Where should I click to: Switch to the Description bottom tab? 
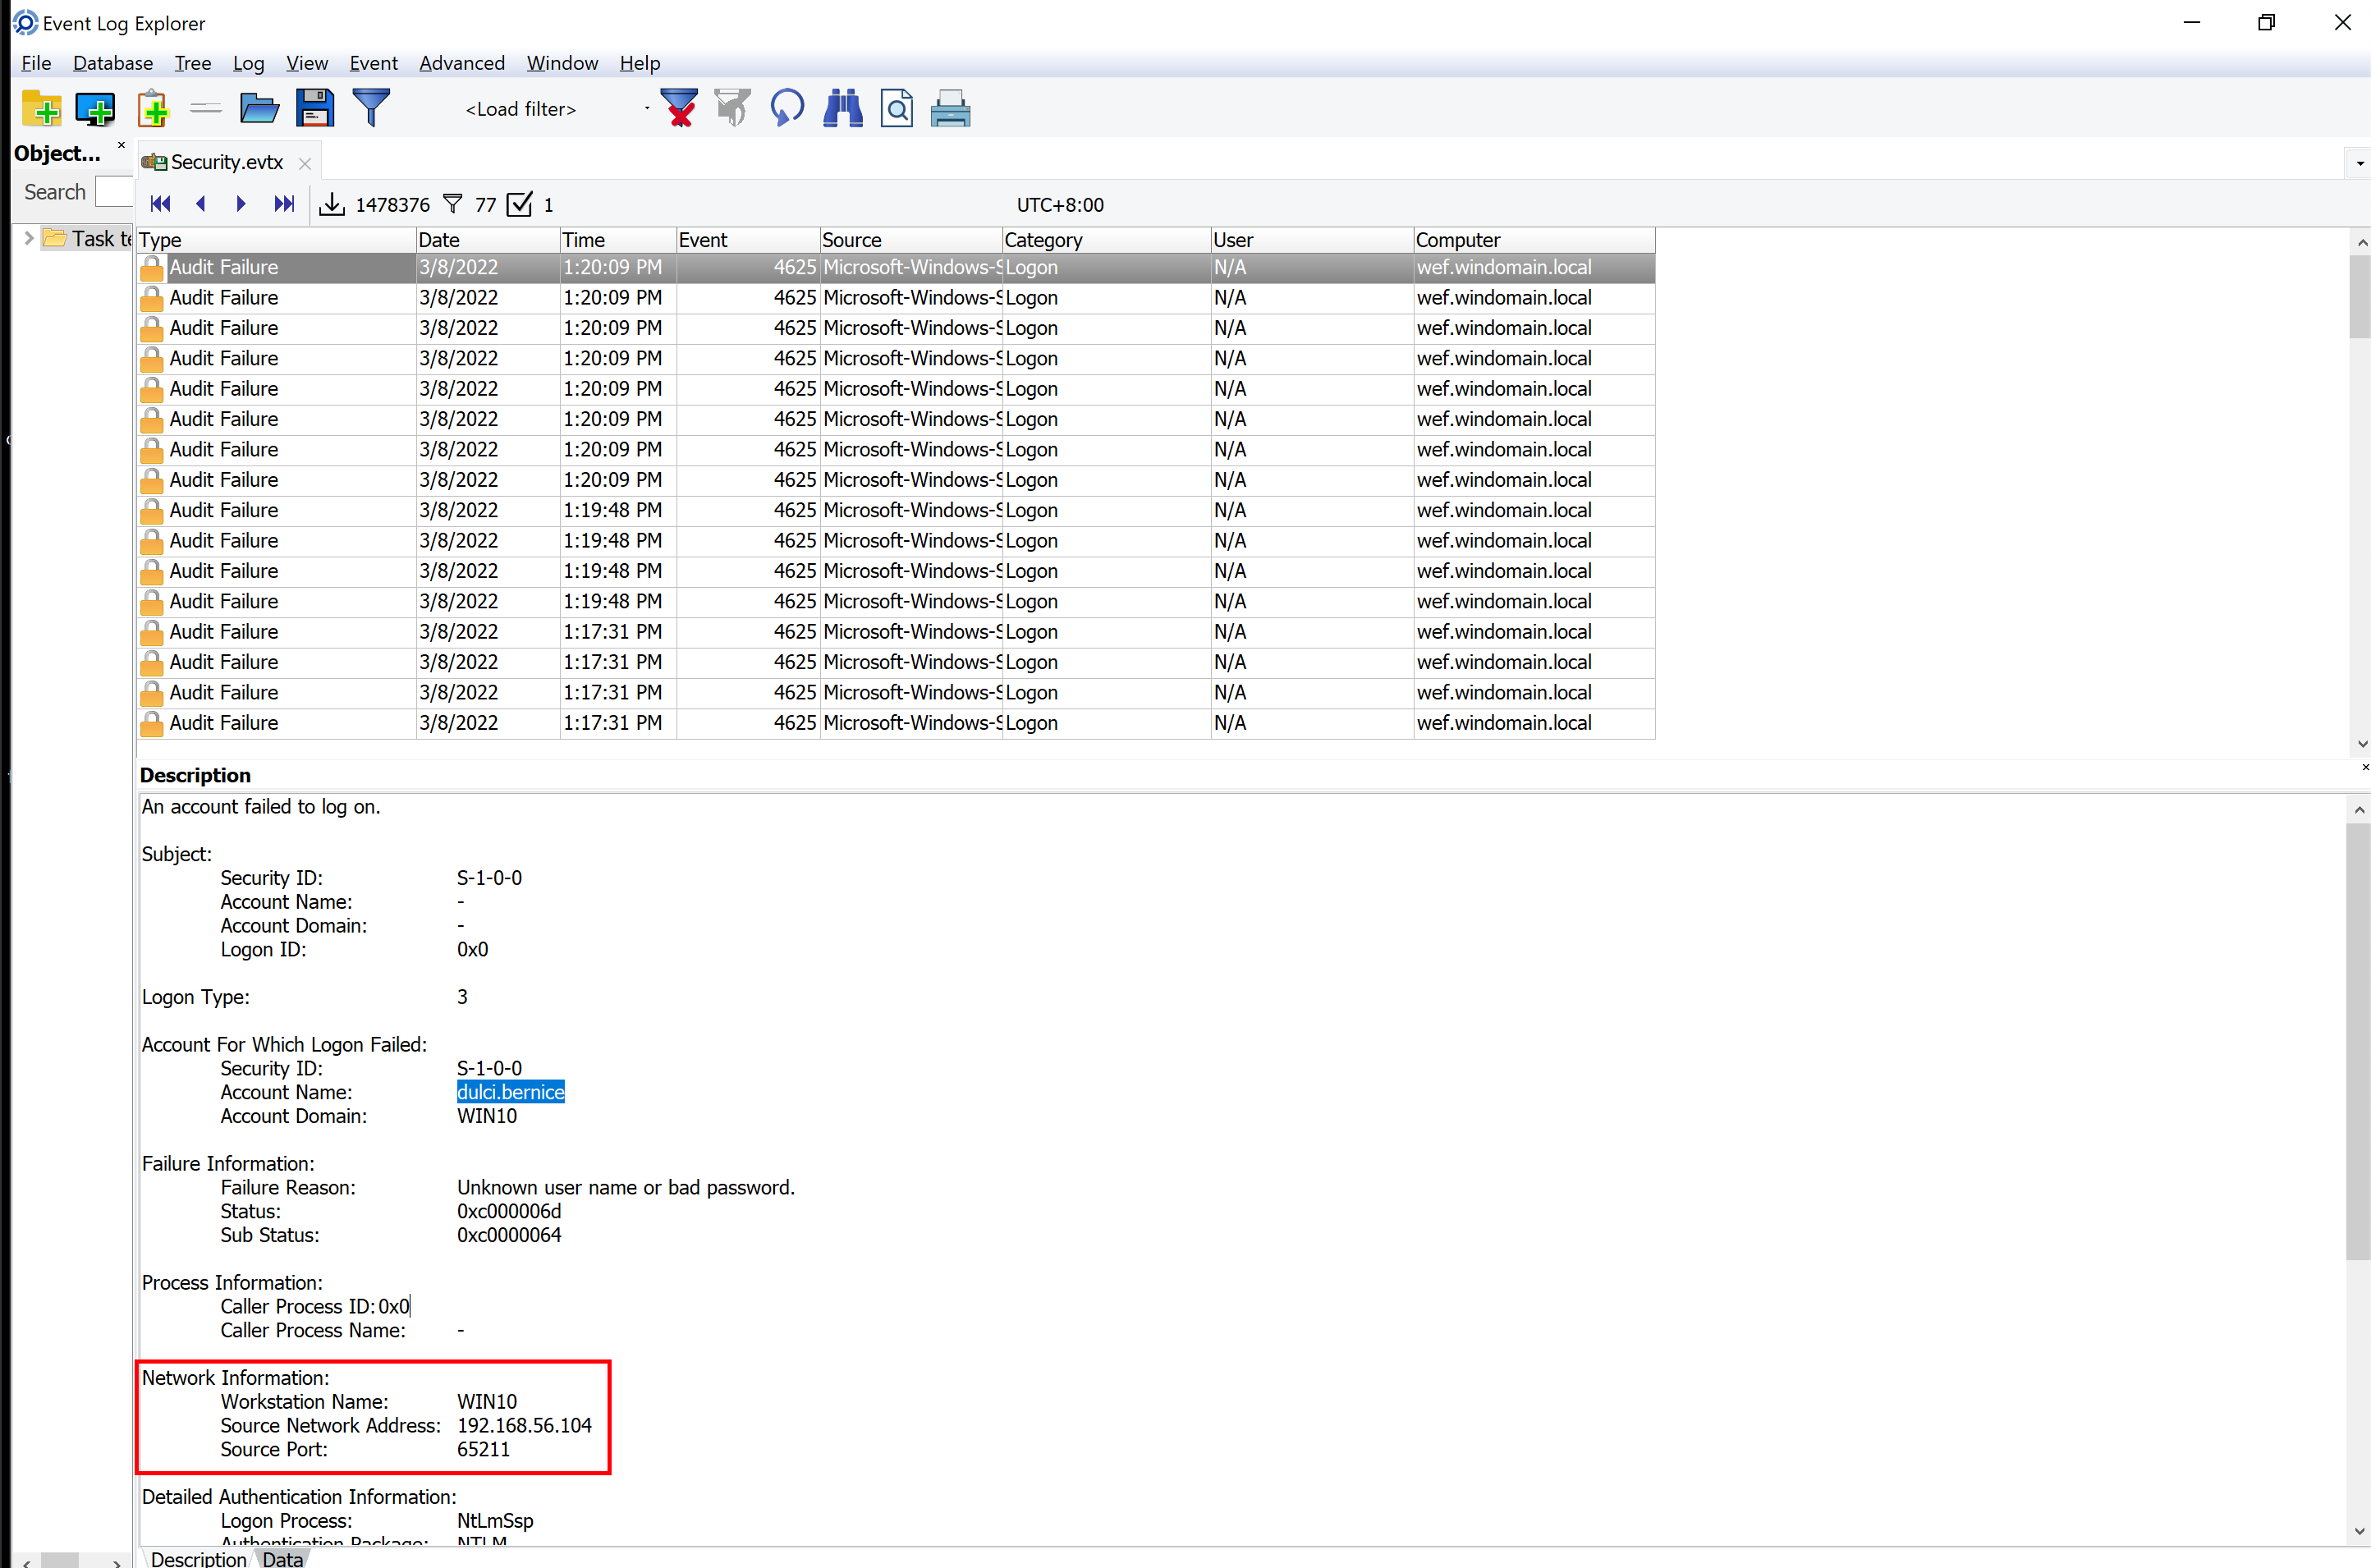[x=198, y=1558]
